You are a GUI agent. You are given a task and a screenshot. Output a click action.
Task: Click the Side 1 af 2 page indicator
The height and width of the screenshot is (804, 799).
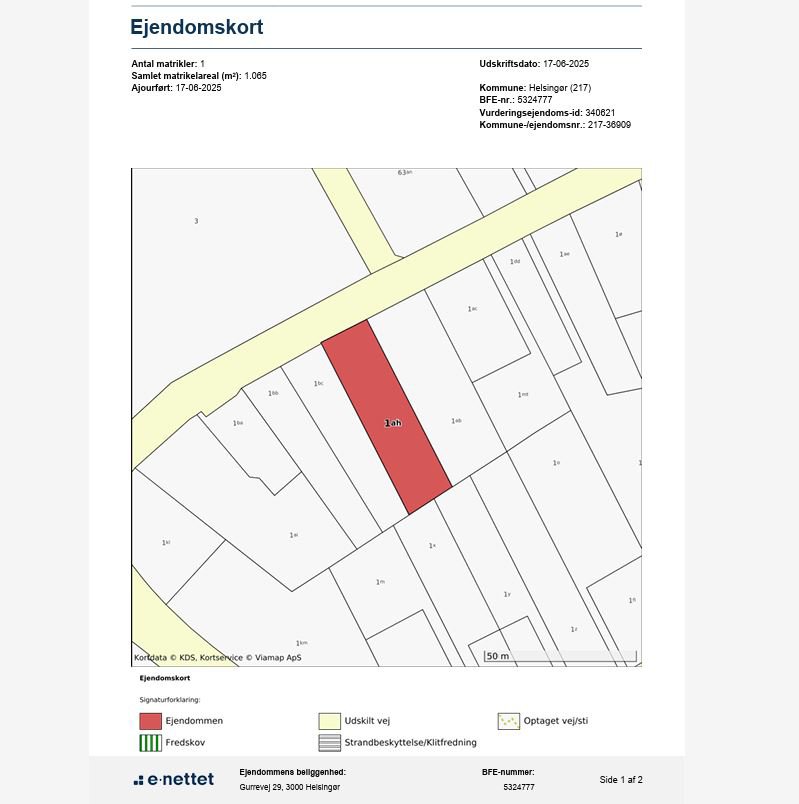(x=621, y=780)
